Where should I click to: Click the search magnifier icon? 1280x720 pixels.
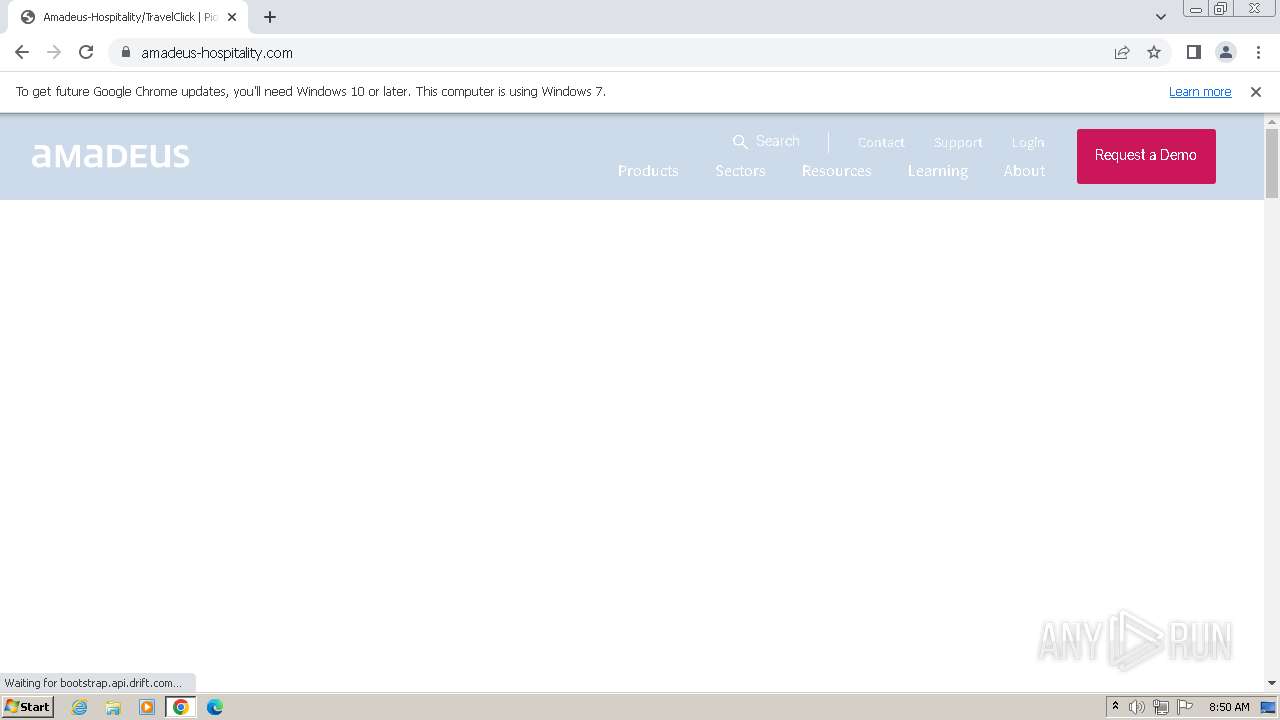(740, 142)
